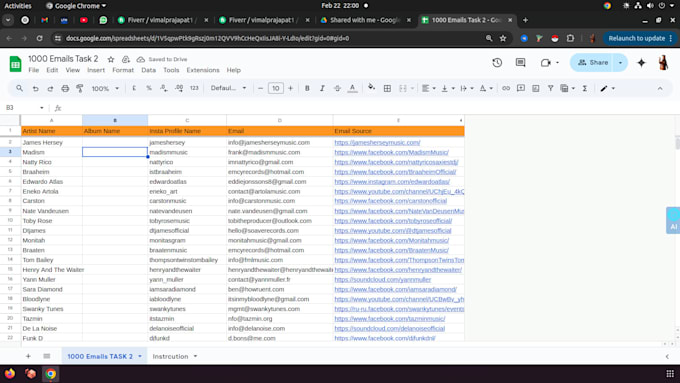The image size is (680, 383).
Task: Open the fill color picker
Action: click(371, 88)
